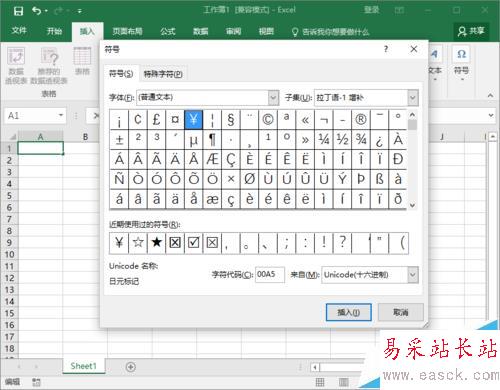This screenshot has height=390, width=500.
Task: Close the Symbol dialog
Action: point(414,49)
